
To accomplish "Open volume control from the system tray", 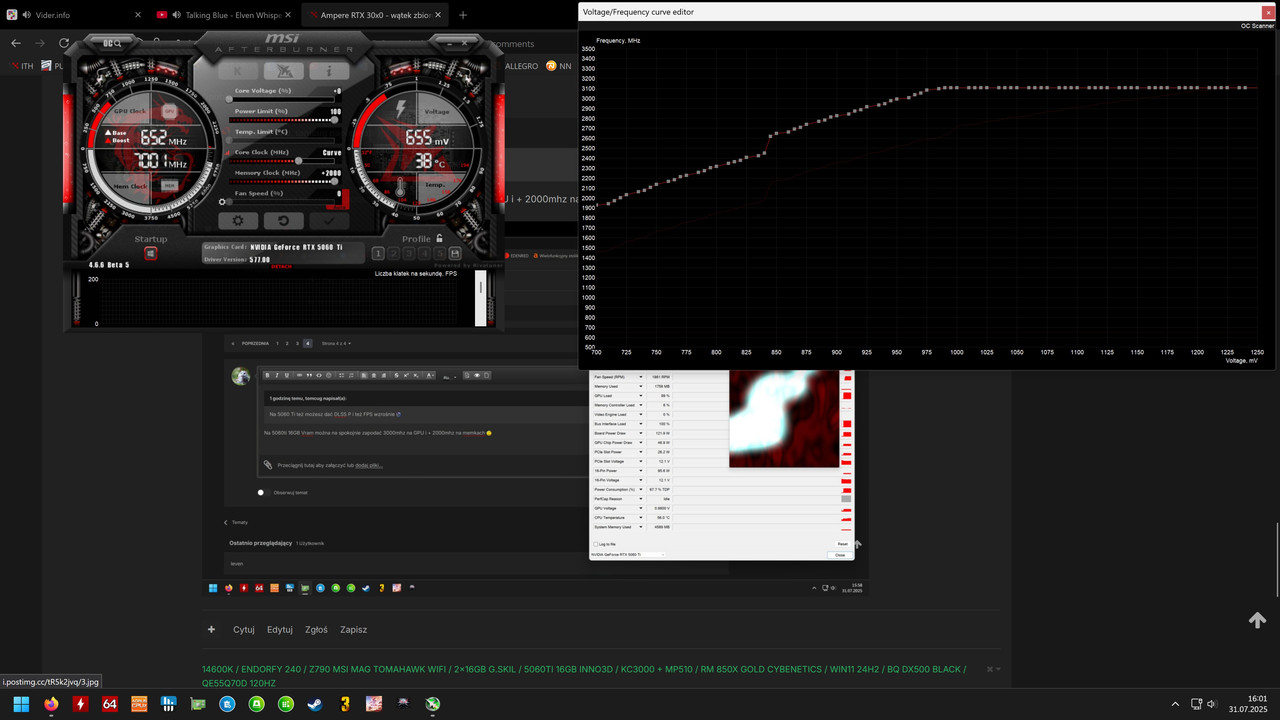I will 1211,704.
